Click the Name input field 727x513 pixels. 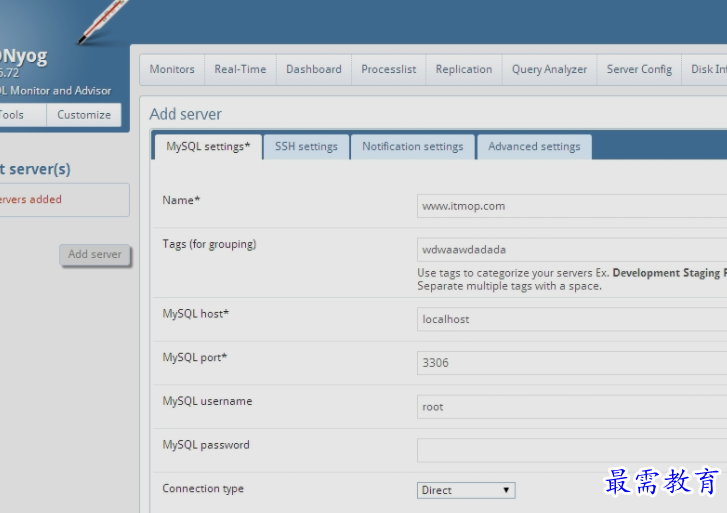[x=572, y=206]
